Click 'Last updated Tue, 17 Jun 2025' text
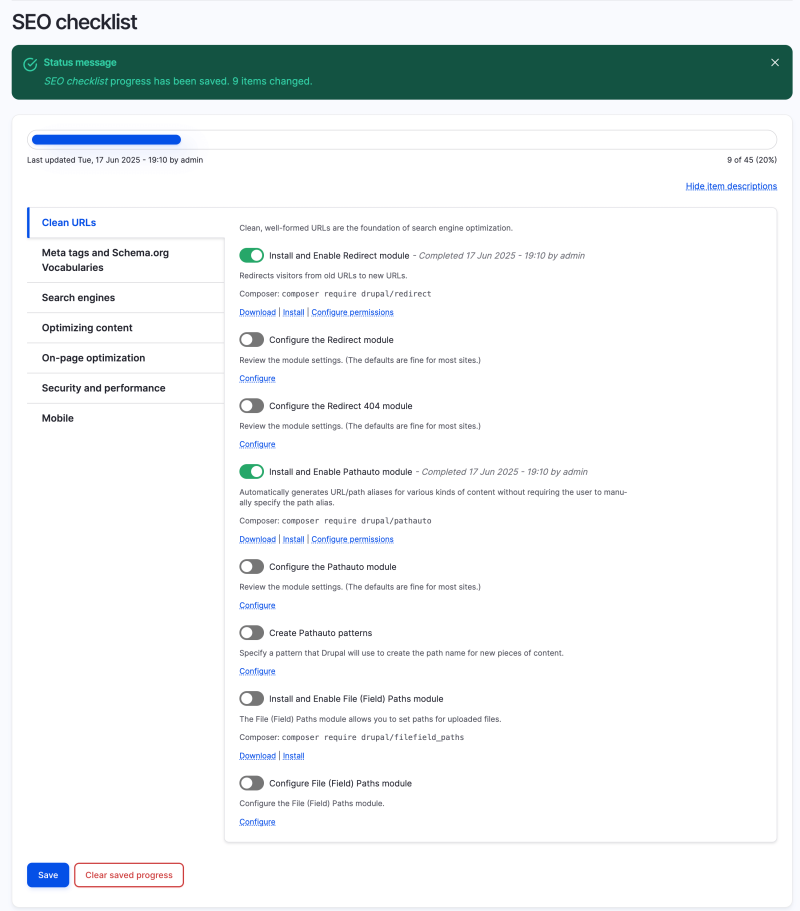The width and height of the screenshot is (800, 911). [115, 160]
